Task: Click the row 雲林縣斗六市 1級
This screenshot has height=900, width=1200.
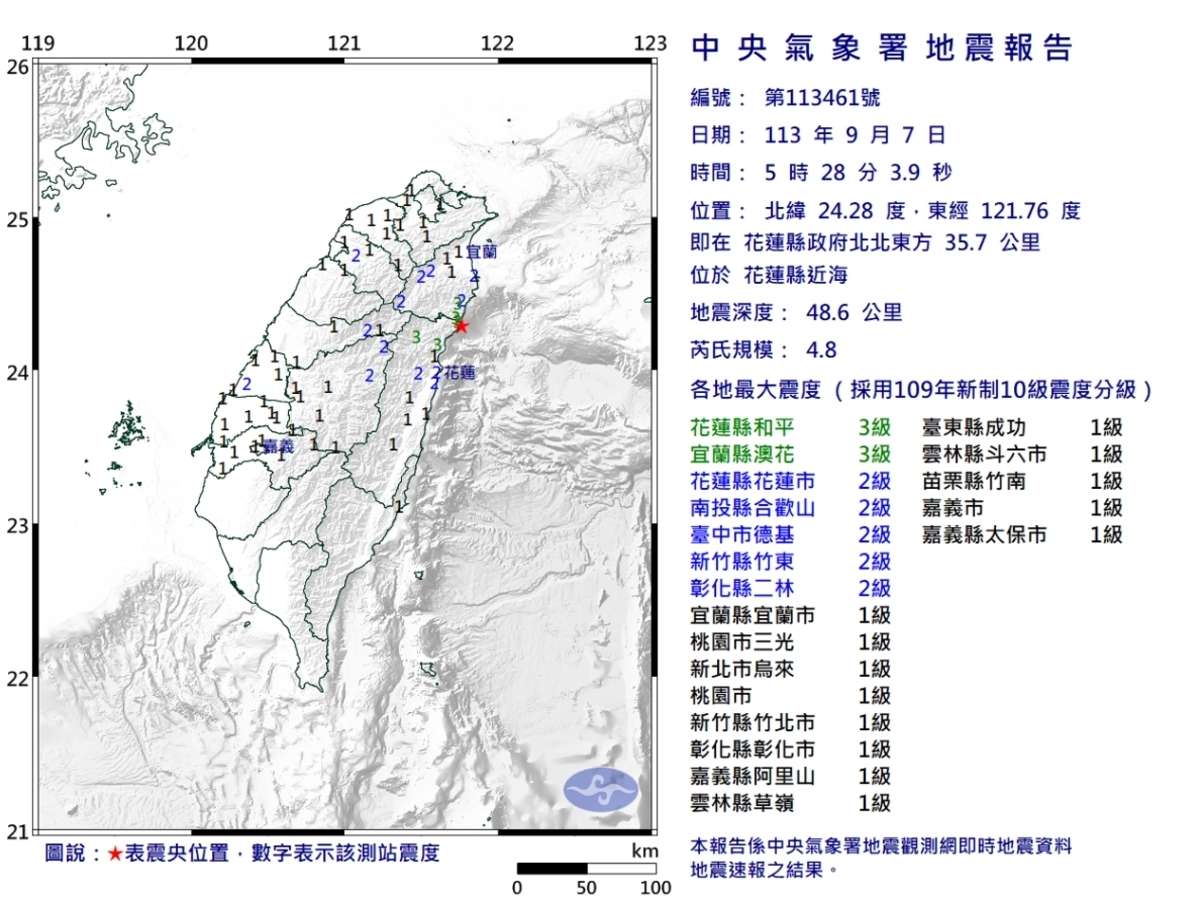Action: [1023, 455]
